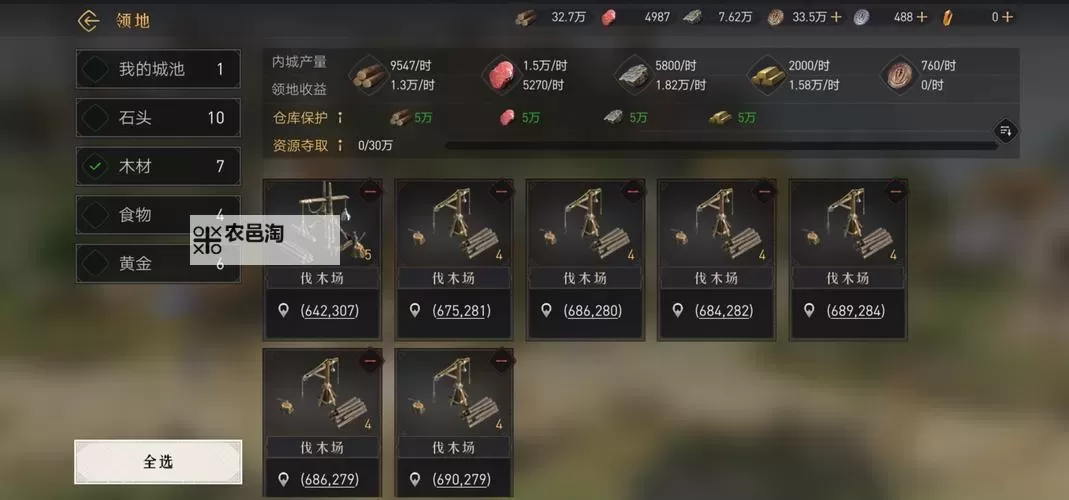
Task: Open warehouse protection info icon
Action: pos(340,117)
